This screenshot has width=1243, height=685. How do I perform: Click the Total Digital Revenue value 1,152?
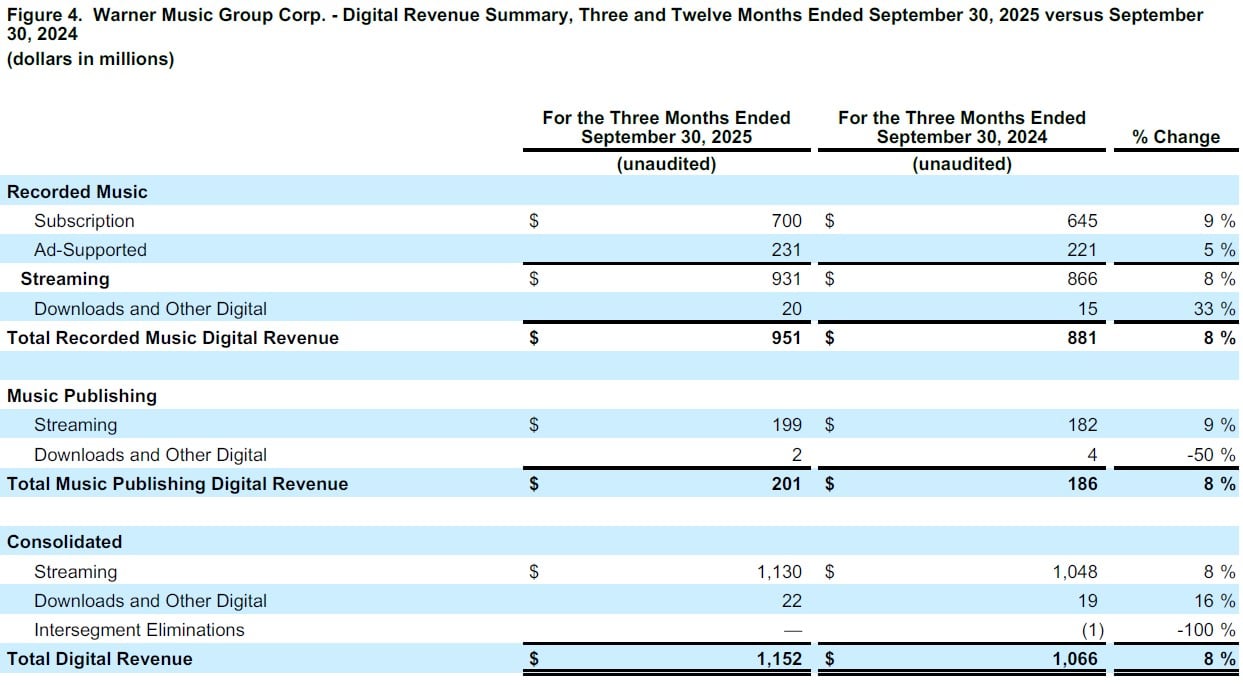tap(779, 659)
